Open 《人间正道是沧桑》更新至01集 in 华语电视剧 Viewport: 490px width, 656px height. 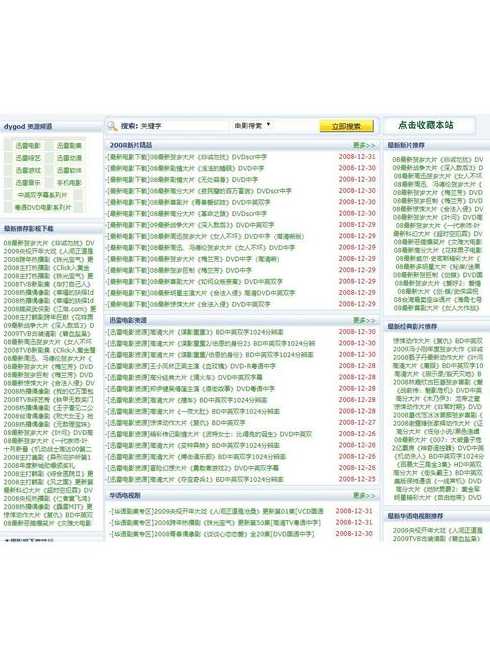[216, 511]
